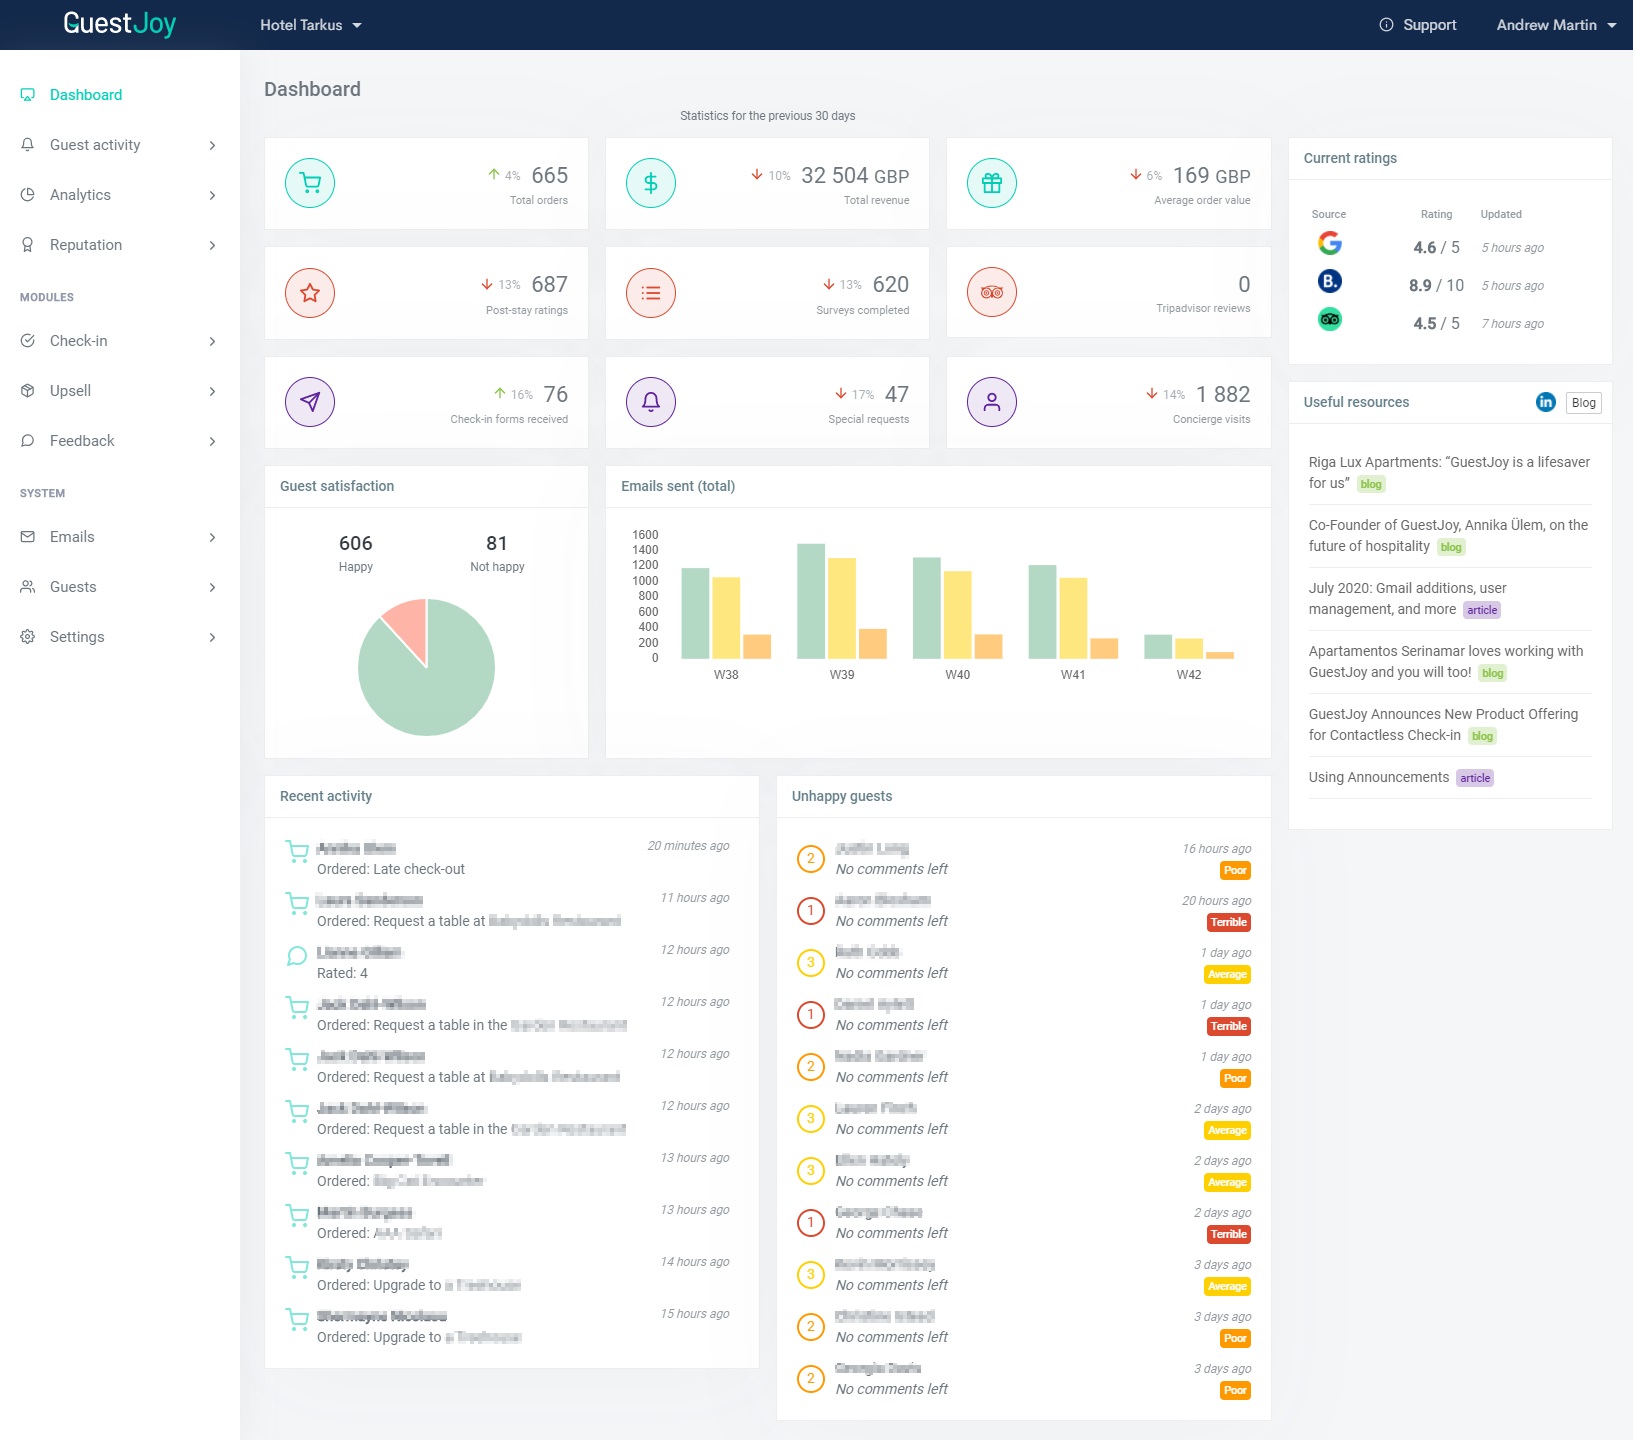Image resolution: width=1633 pixels, height=1440 pixels.
Task: Open the Feedback module menu item
Action: (120, 441)
